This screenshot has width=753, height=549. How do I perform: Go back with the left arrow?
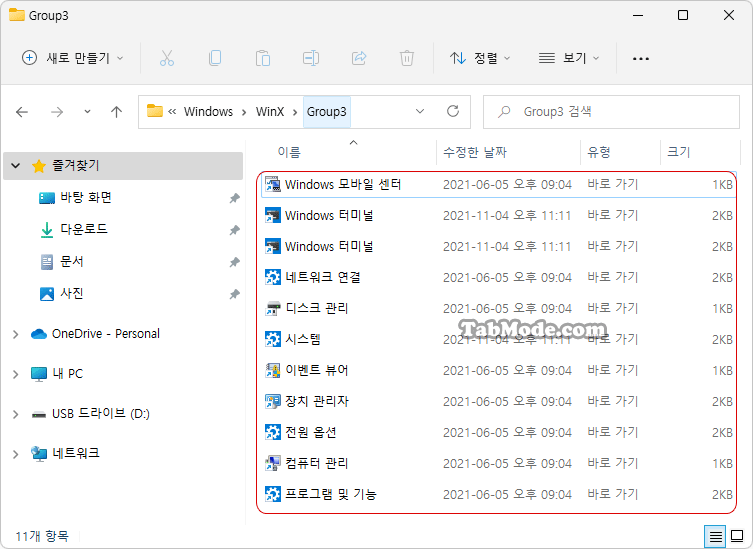(22, 112)
